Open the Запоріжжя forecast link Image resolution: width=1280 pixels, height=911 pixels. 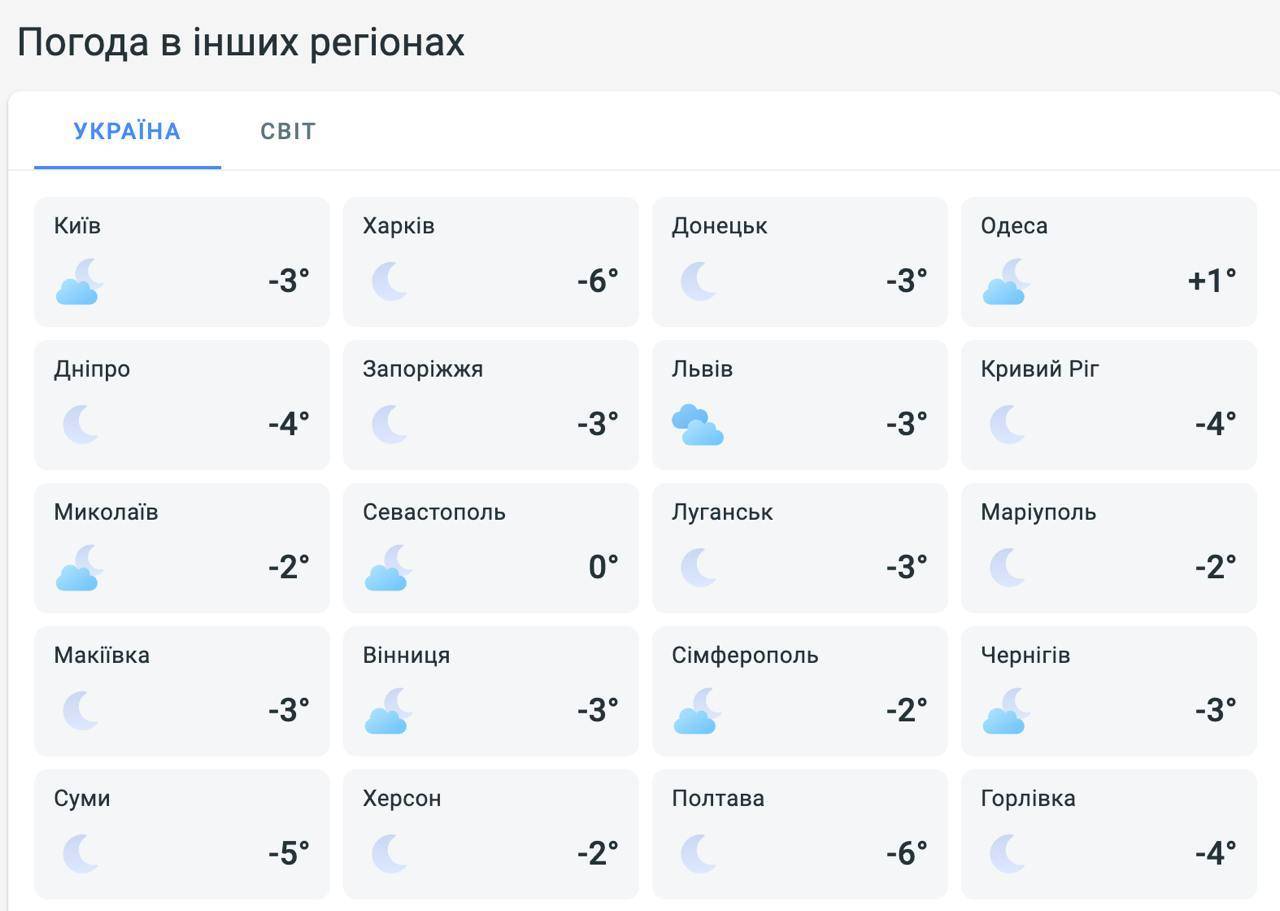(x=491, y=404)
